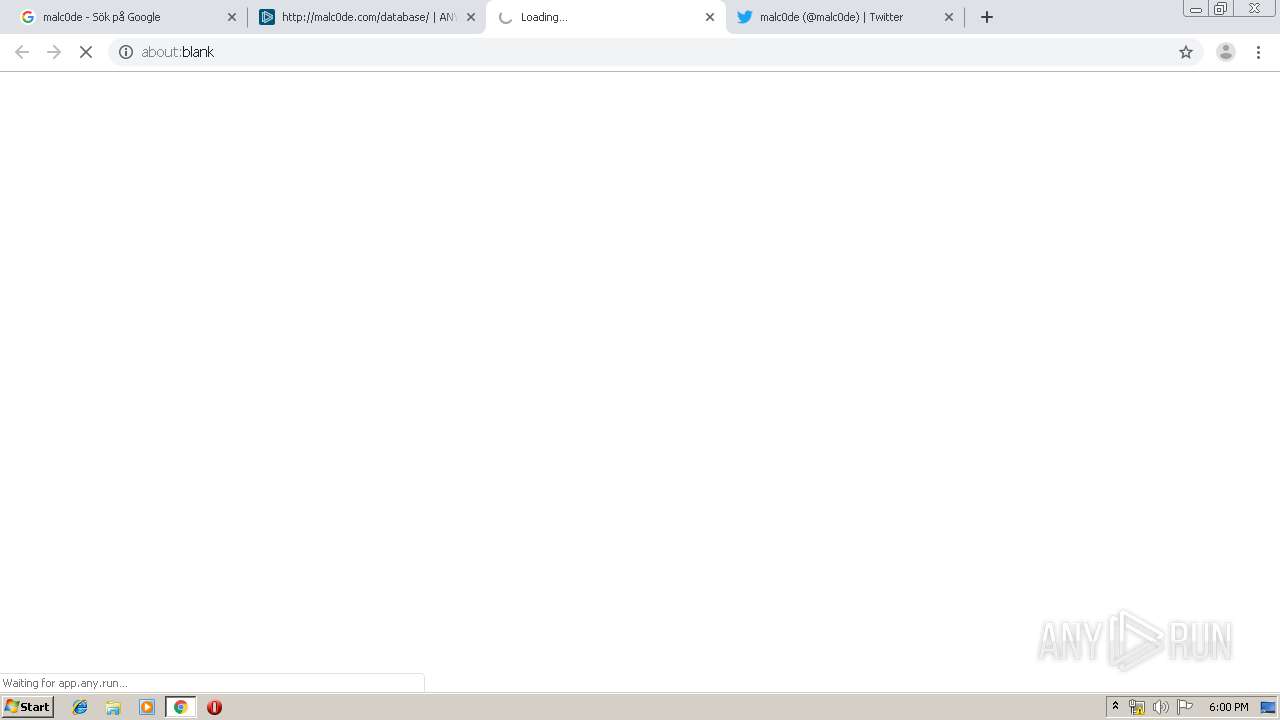1280x720 pixels.
Task: Select the Chrome taskbar button
Action: click(181, 707)
